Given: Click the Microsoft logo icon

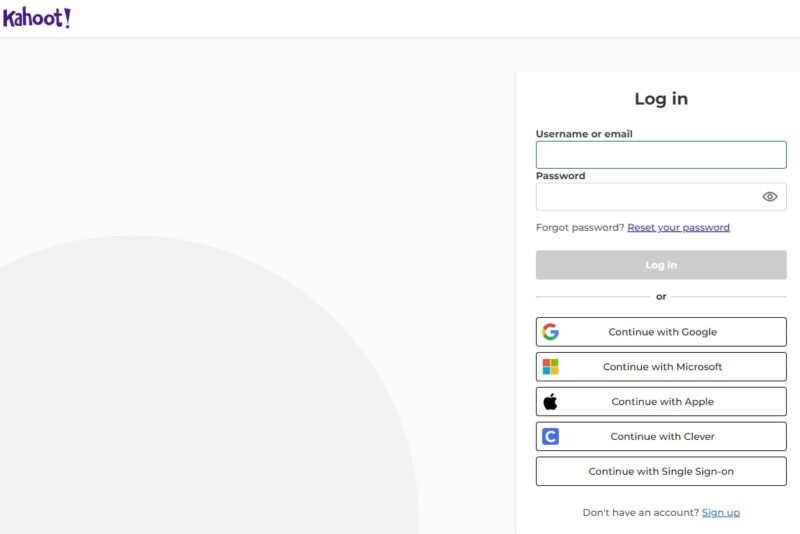Looking at the screenshot, I should 550,367.
